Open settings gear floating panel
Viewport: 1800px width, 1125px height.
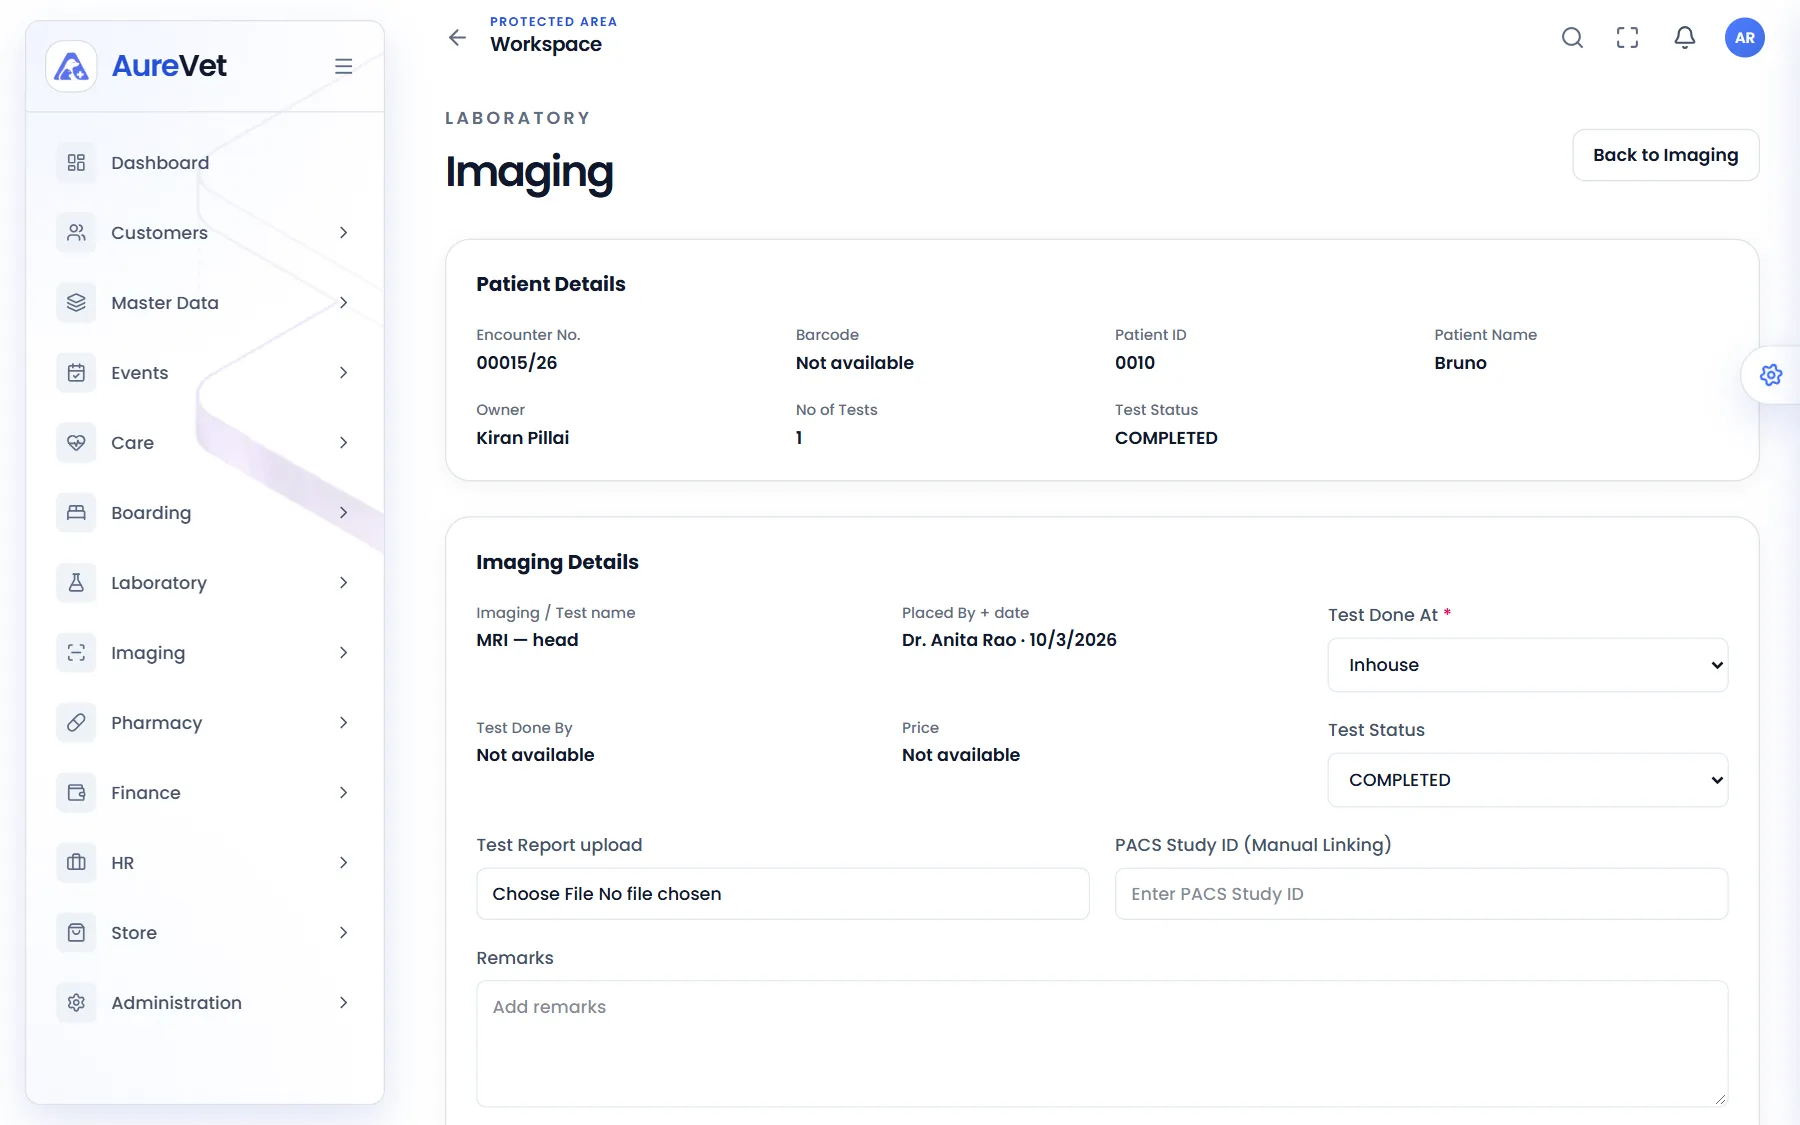[x=1771, y=375]
